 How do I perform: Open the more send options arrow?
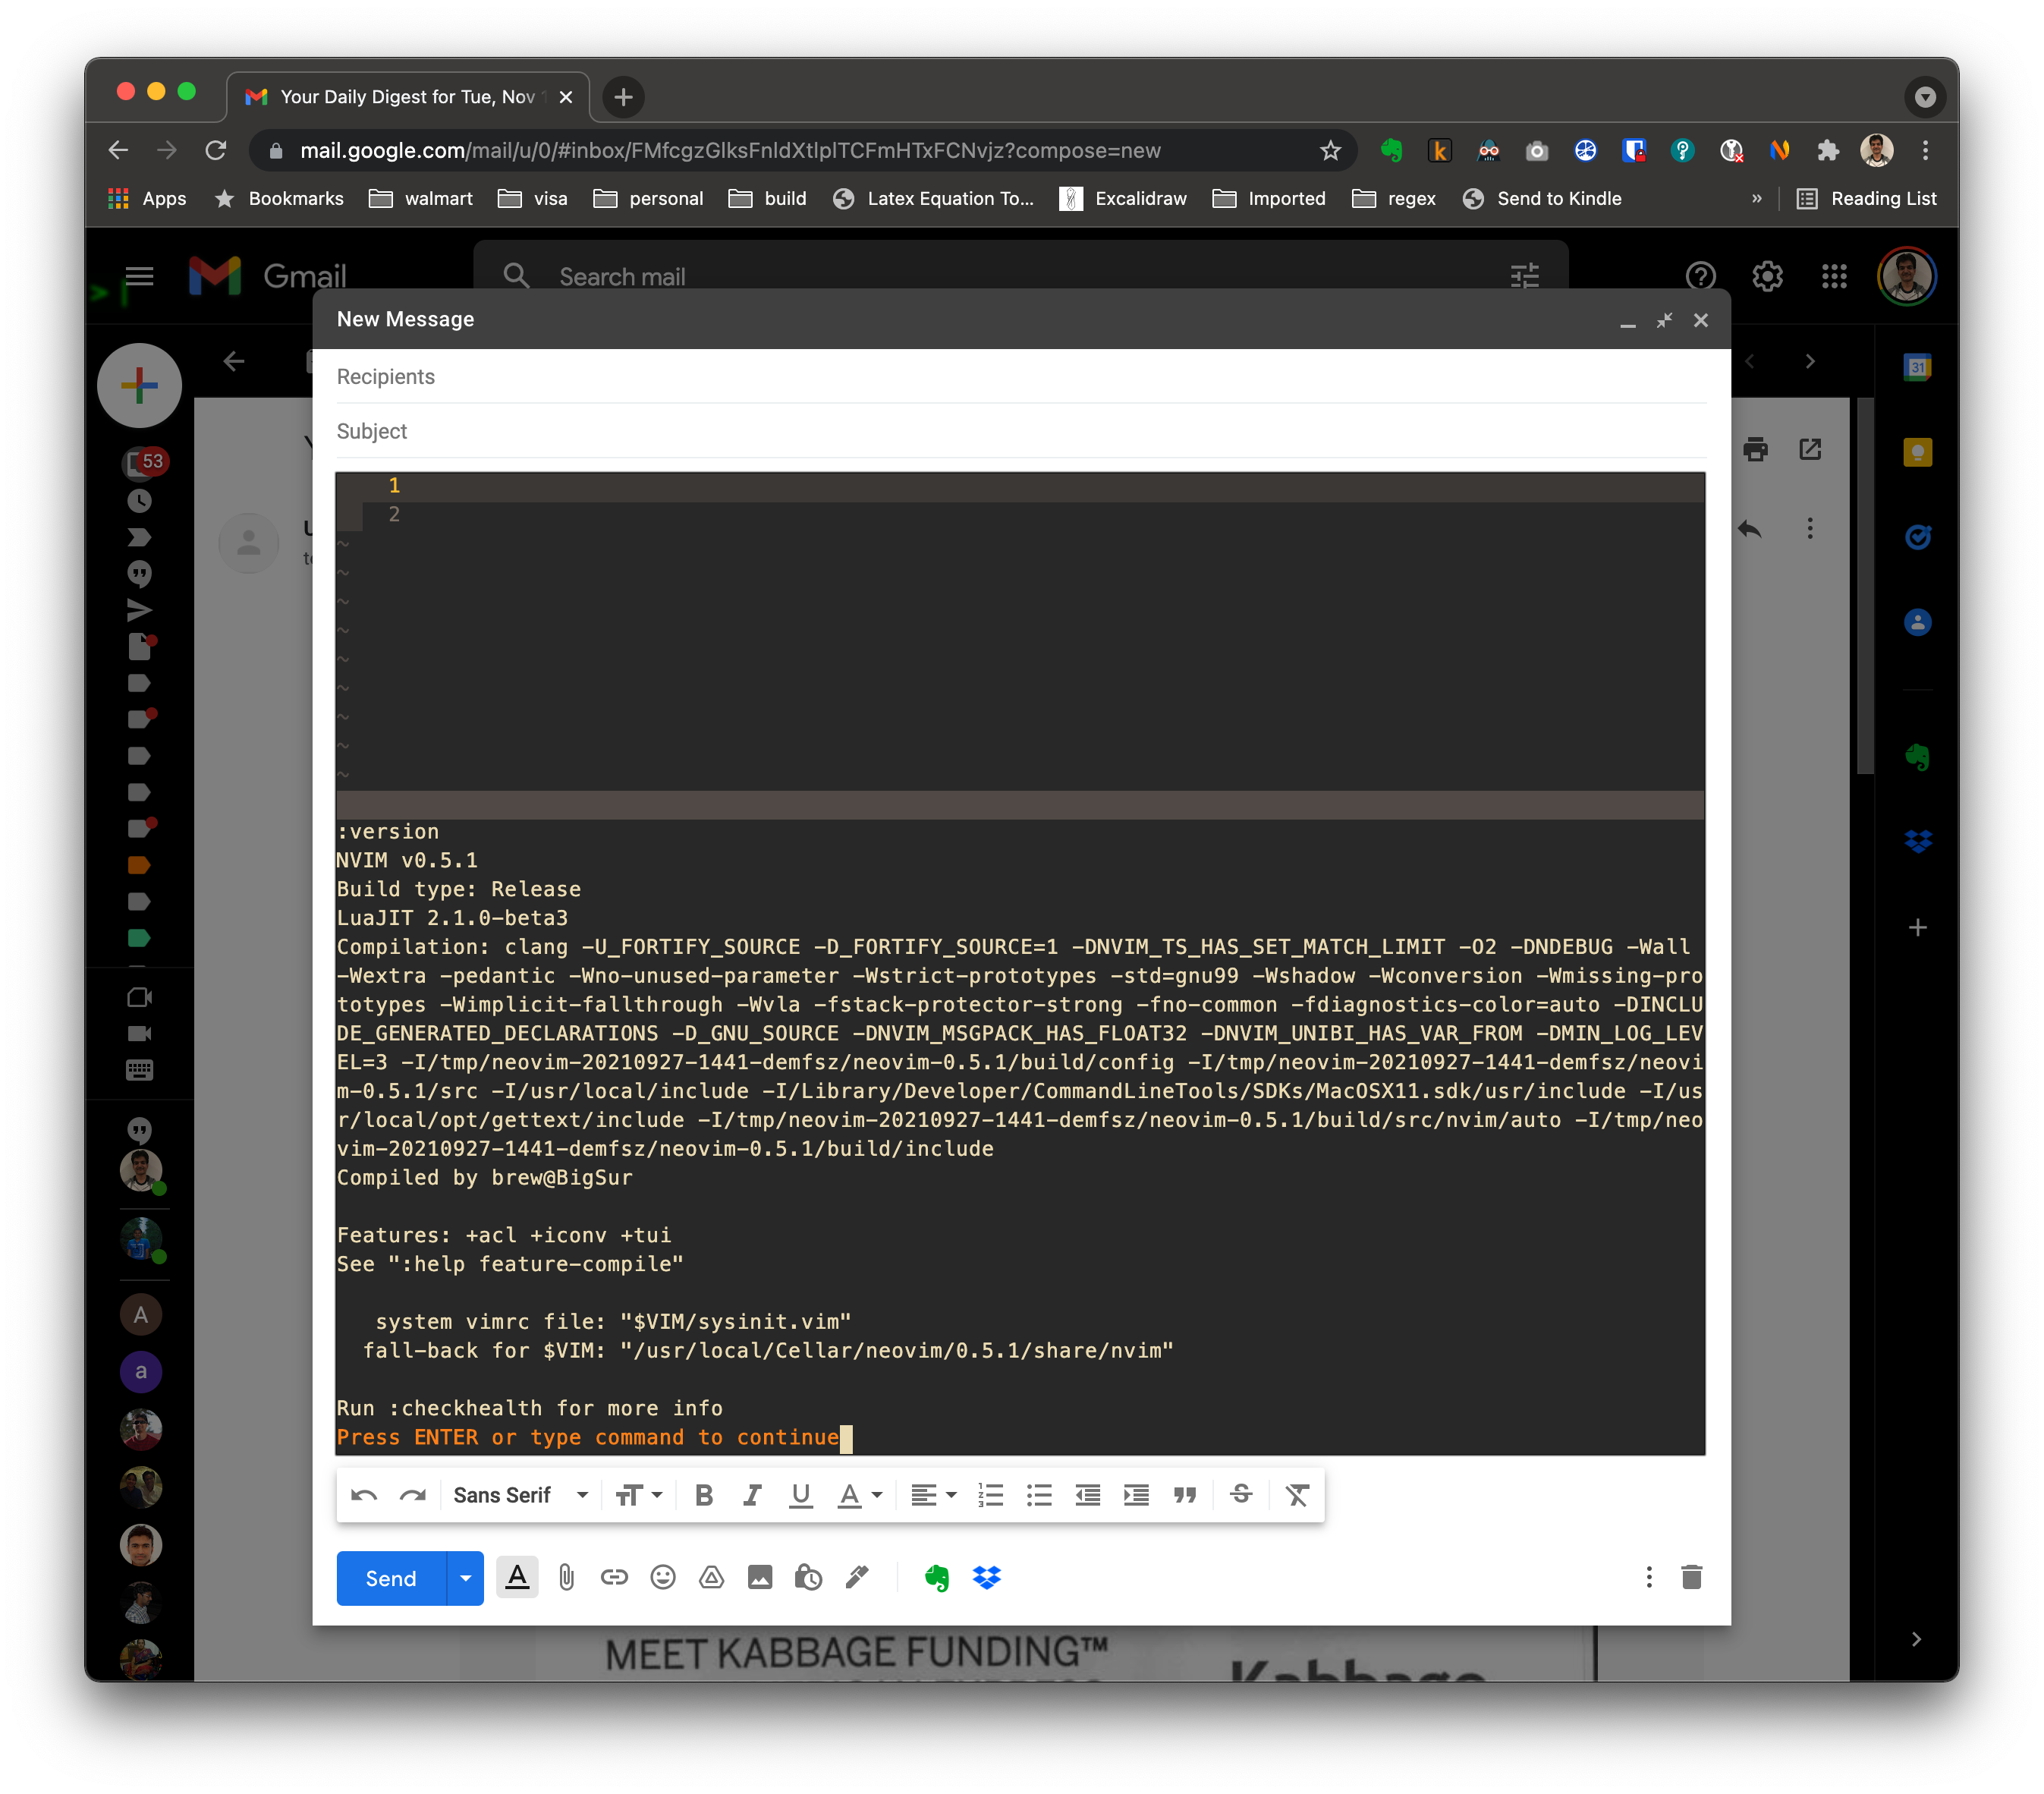(465, 1578)
